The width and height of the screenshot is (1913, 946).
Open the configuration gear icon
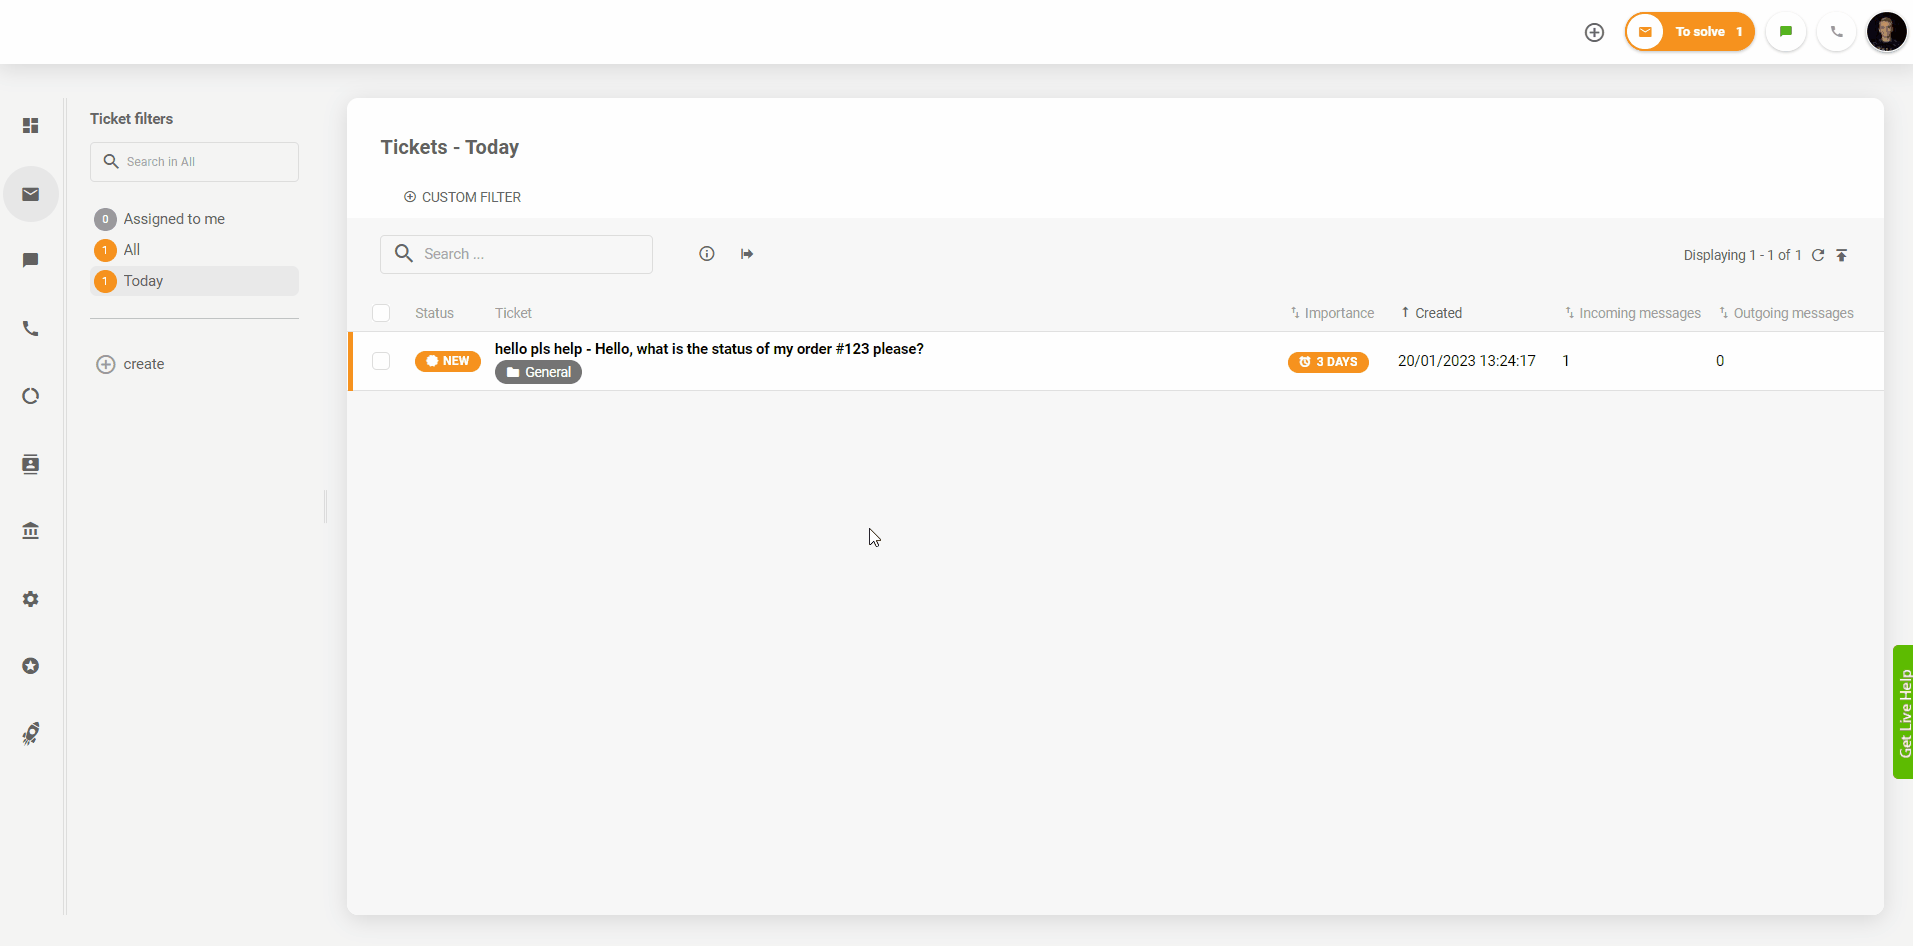point(31,599)
